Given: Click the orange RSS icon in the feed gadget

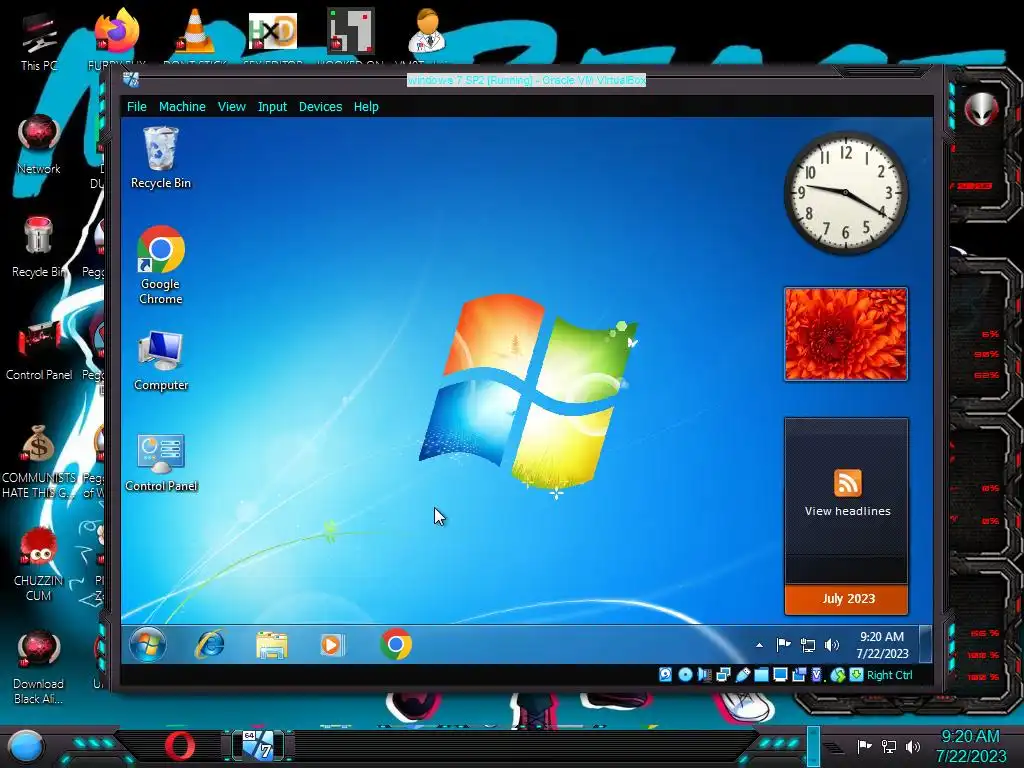Looking at the screenshot, I should [848, 483].
